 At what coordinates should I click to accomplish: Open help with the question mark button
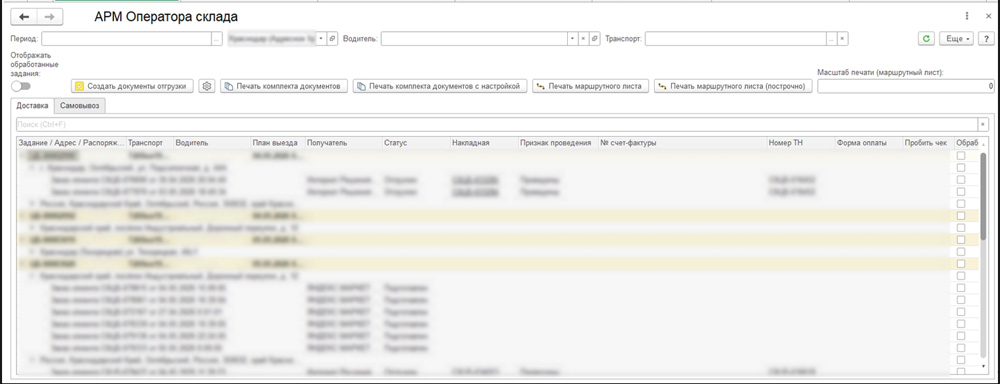[987, 39]
